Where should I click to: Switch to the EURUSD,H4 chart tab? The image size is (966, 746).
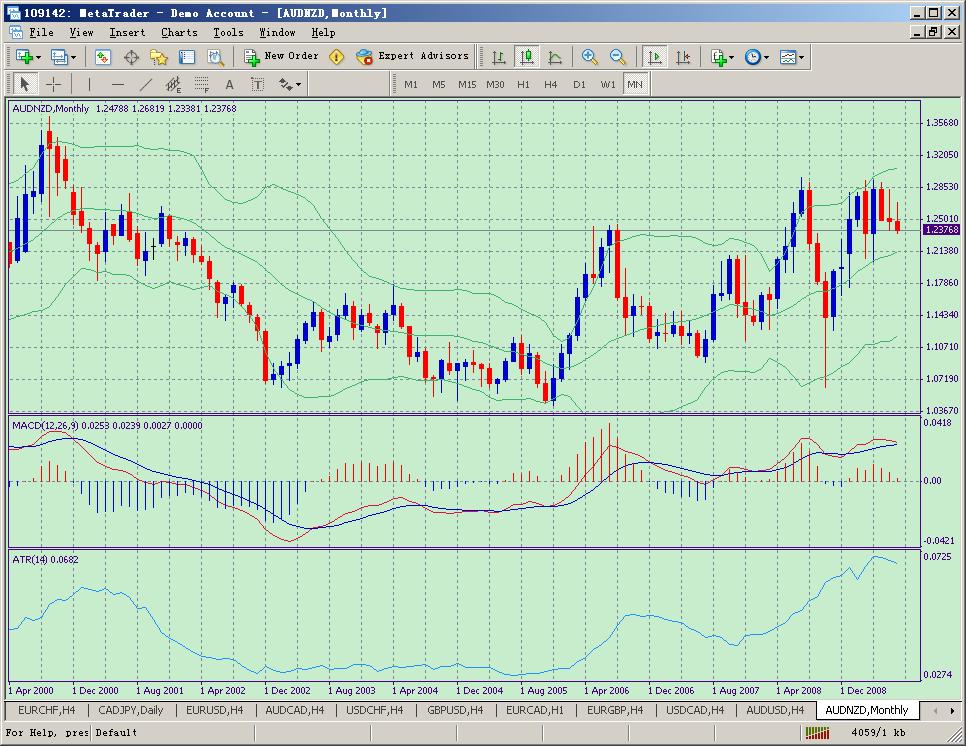tap(215, 710)
